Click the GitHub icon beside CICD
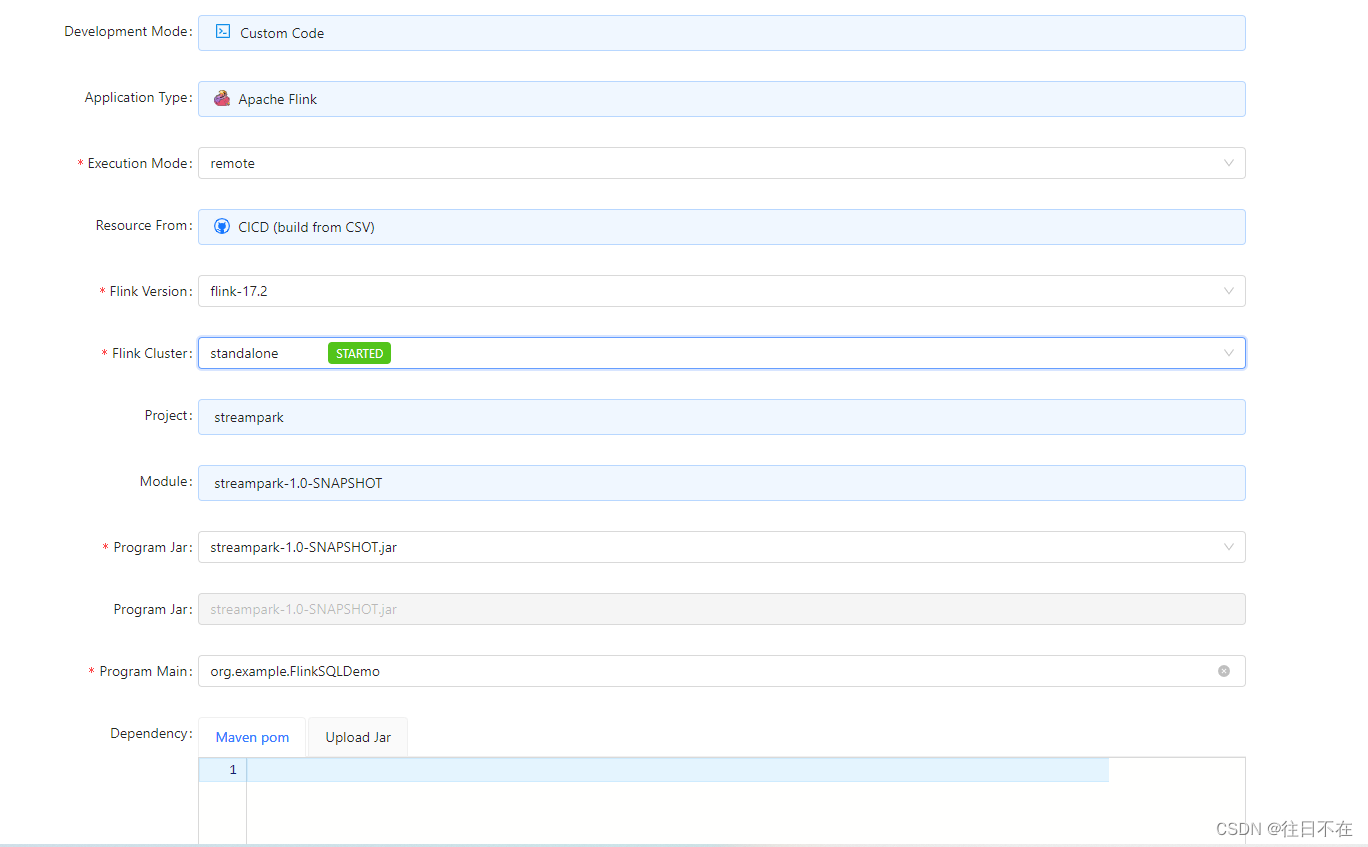The width and height of the screenshot is (1368, 847). coord(222,227)
